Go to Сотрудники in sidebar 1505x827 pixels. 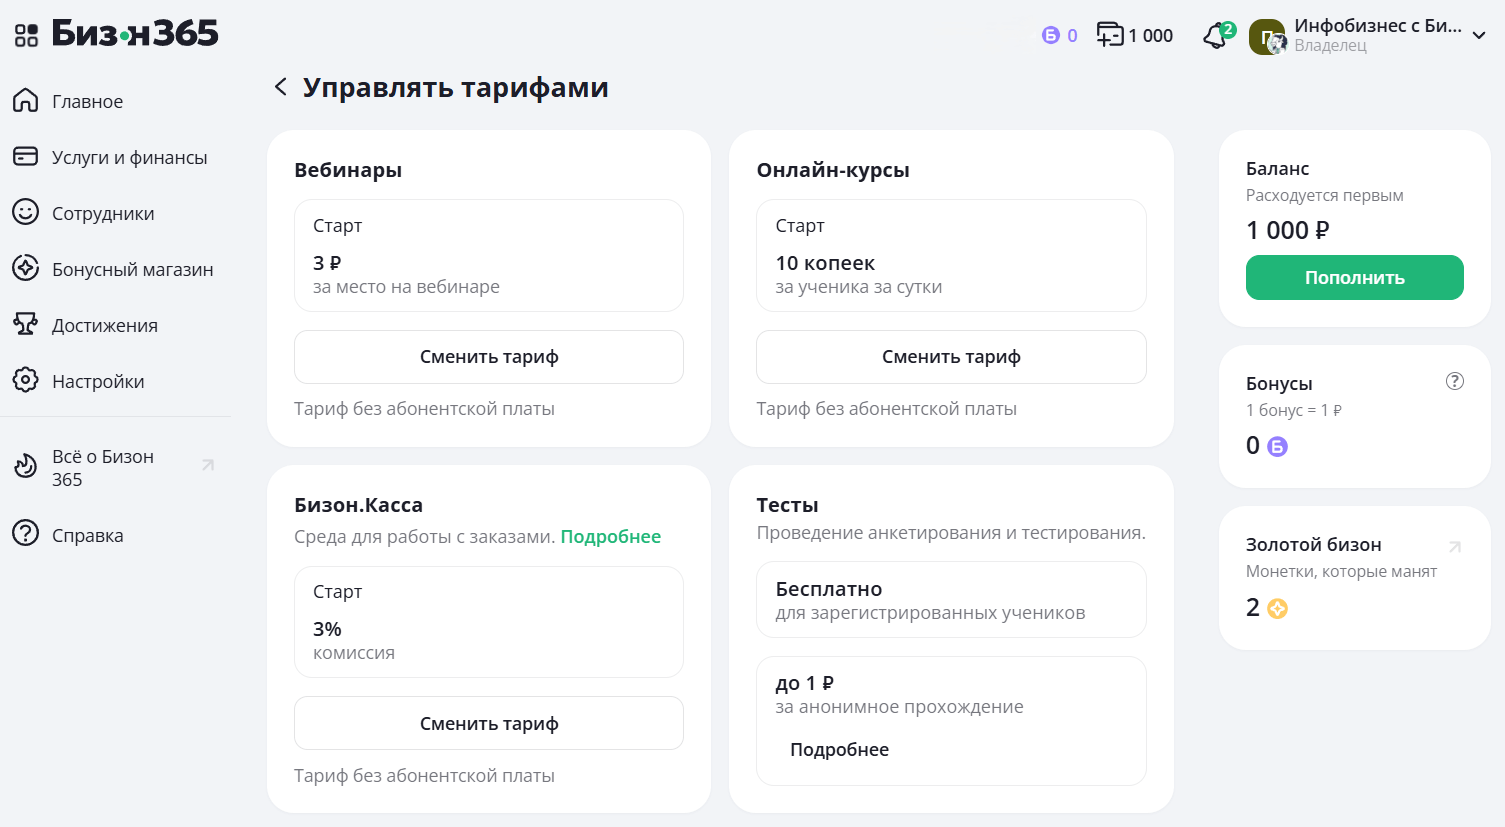click(103, 213)
